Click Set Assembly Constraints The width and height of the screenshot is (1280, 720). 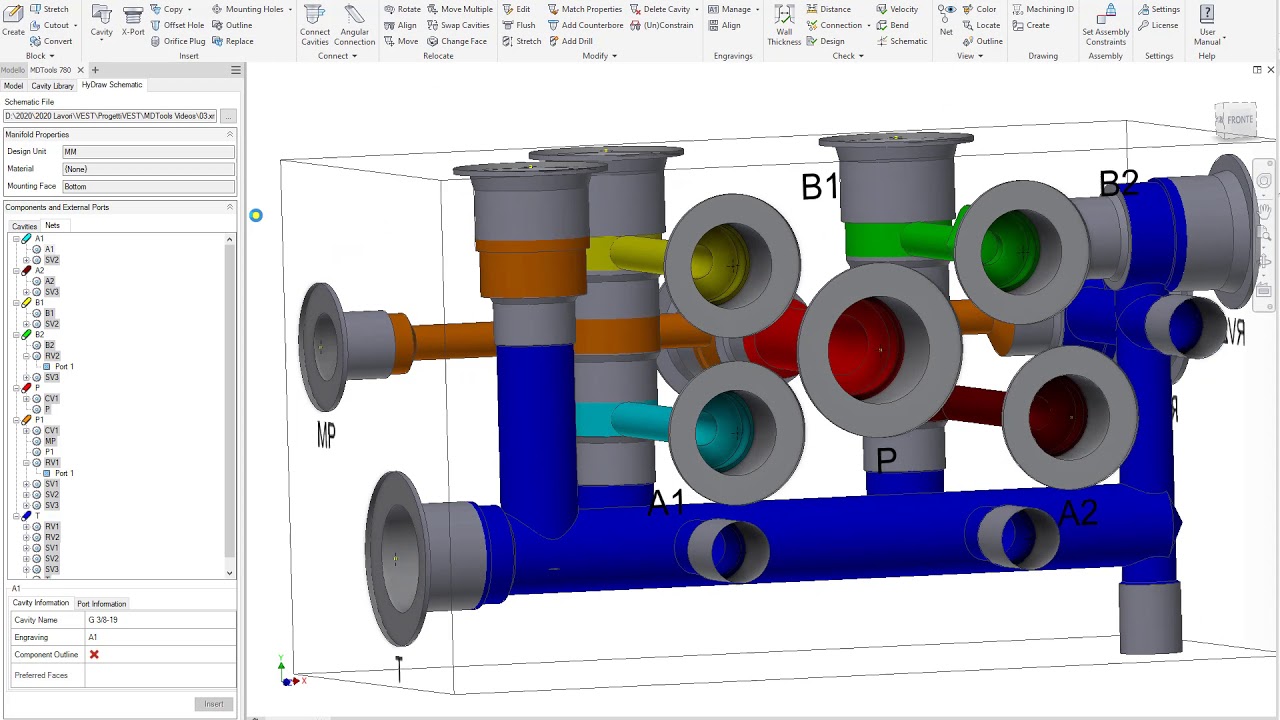pos(1105,26)
